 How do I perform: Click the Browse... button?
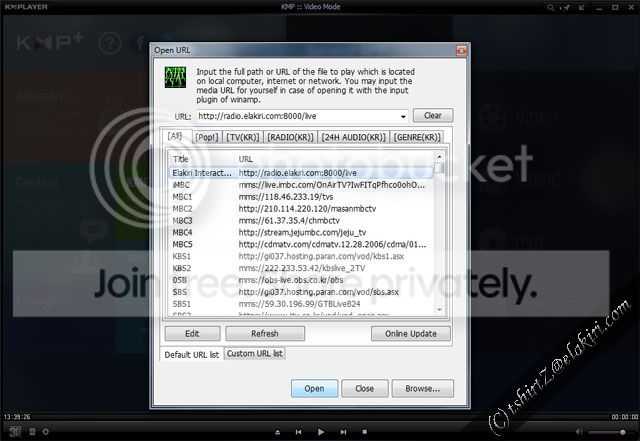[x=422, y=388]
